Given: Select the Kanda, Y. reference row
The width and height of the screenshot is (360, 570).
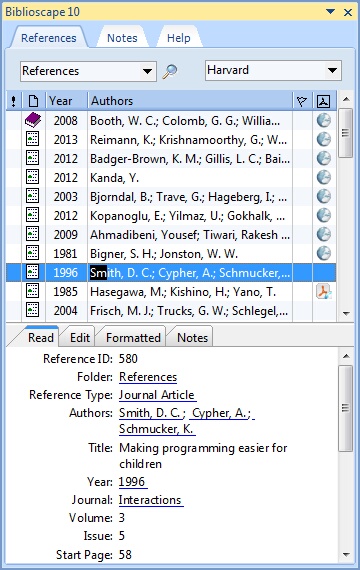Looking at the screenshot, I should point(171,177).
